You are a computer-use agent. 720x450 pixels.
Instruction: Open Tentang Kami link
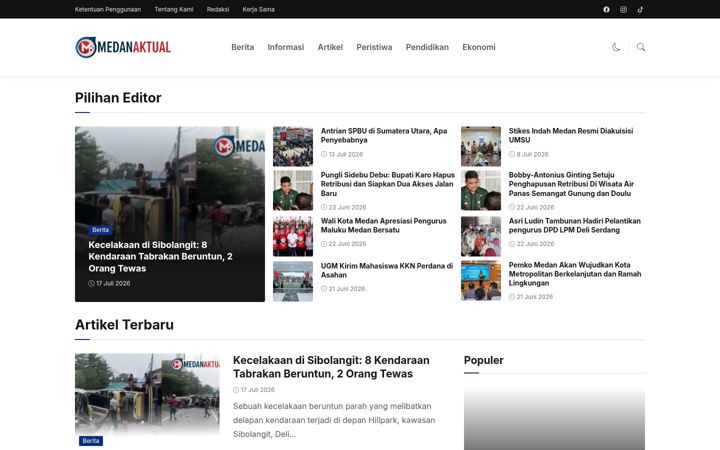coord(174,9)
